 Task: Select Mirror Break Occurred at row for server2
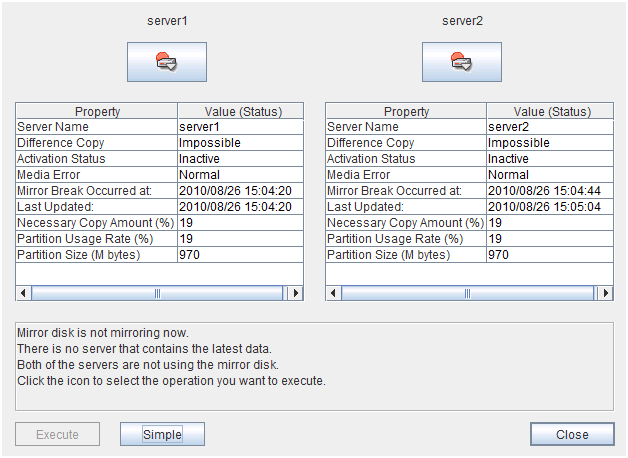click(x=406, y=191)
